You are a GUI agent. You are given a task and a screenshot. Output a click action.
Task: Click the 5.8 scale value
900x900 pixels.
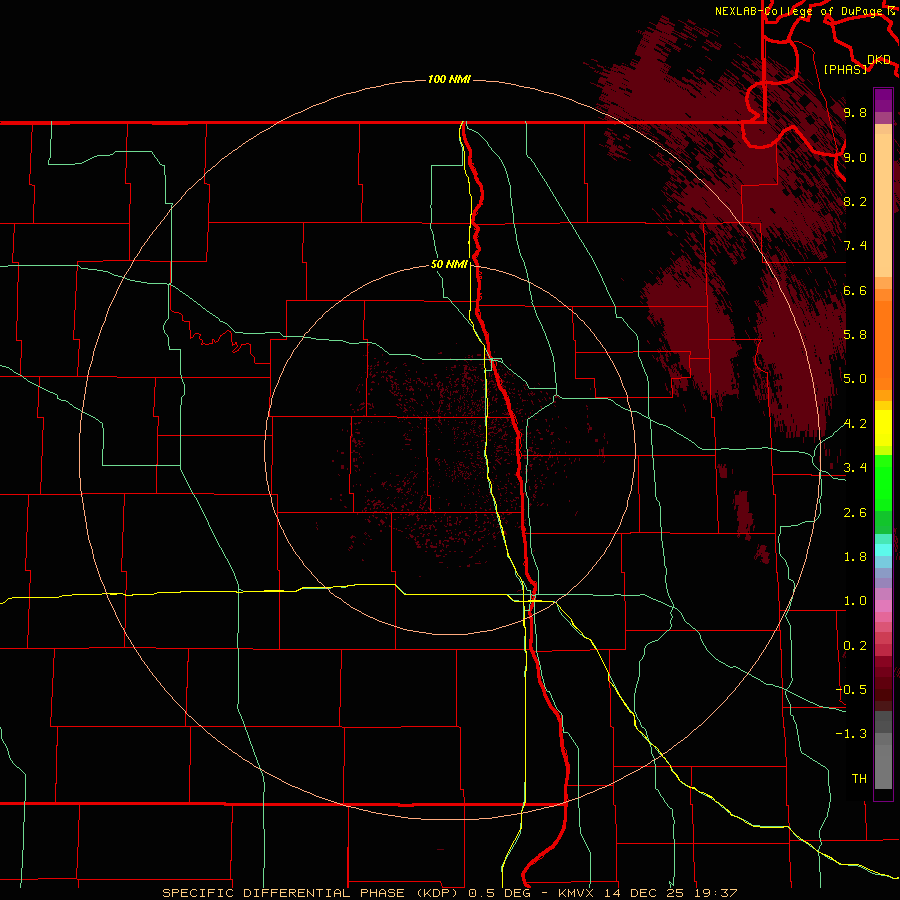855,334
